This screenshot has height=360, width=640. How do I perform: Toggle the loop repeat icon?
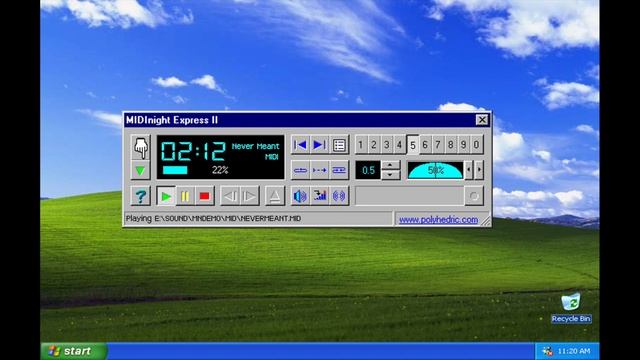(x=300, y=170)
